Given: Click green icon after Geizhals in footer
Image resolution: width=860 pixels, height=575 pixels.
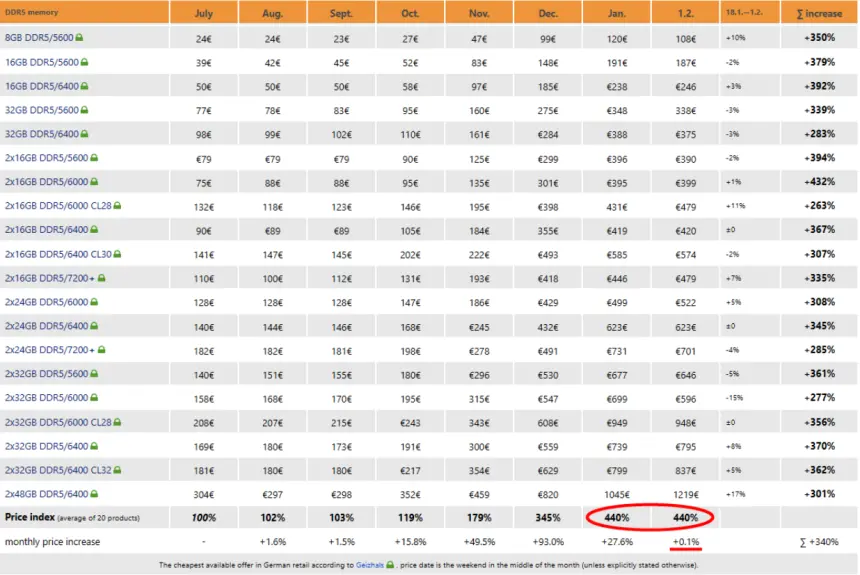Looking at the screenshot, I should point(391,565).
